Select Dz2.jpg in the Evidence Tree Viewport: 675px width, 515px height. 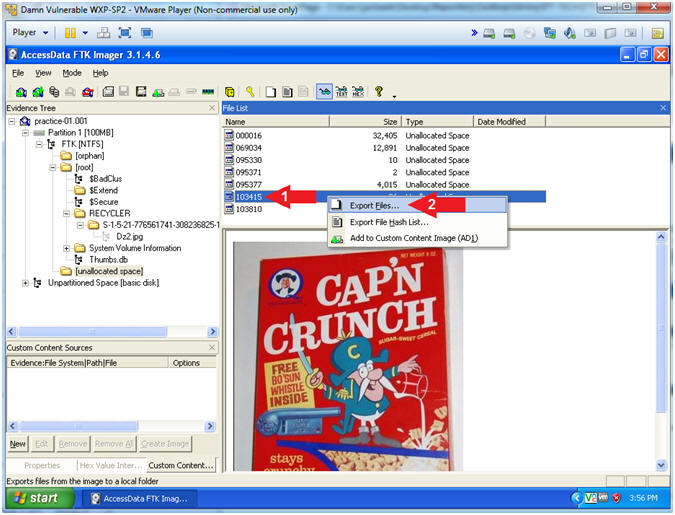[x=130, y=236]
